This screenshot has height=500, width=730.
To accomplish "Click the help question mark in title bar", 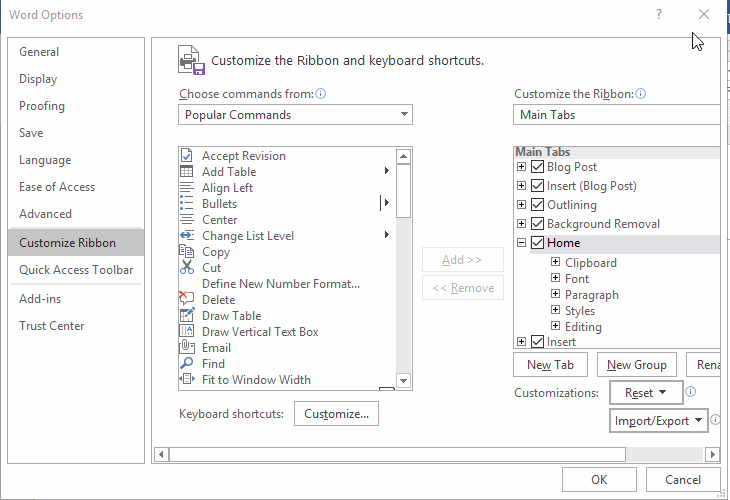I will tap(659, 14).
